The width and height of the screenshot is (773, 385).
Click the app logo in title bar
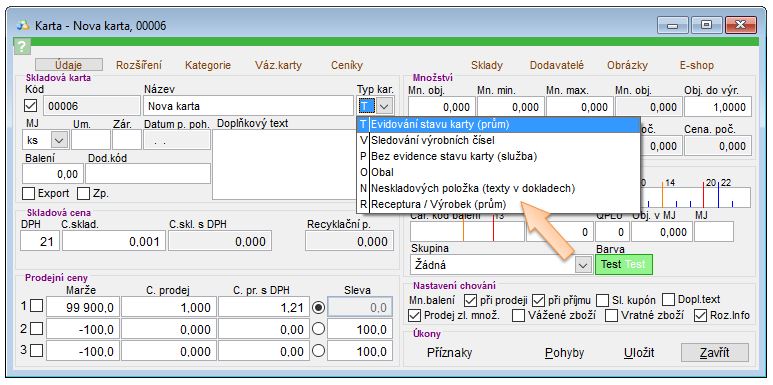pyautogui.click(x=23, y=25)
